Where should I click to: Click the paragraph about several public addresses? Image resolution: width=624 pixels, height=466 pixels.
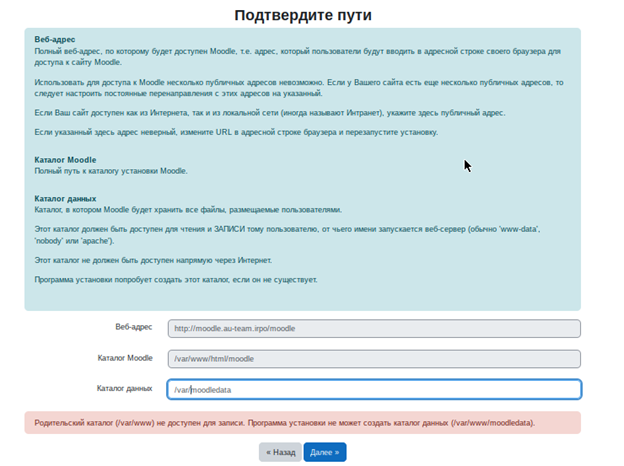[x=300, y=87]
